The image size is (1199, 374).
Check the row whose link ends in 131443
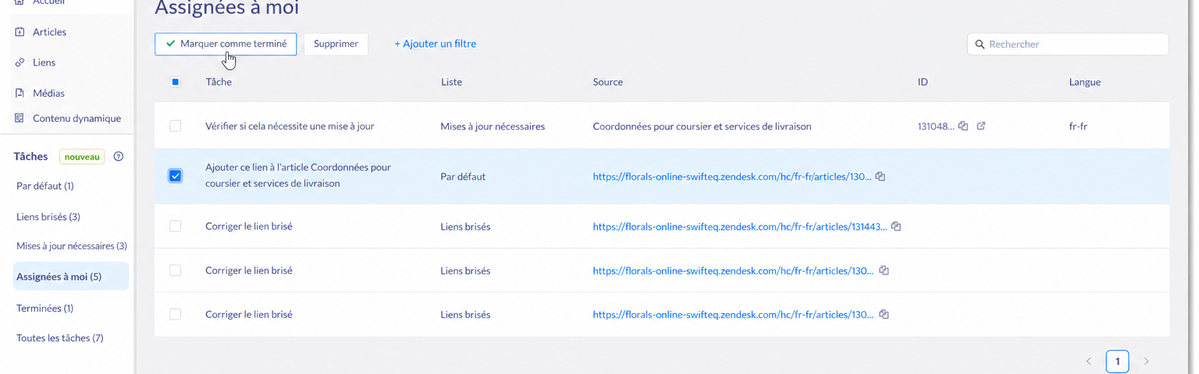(175, 227)
